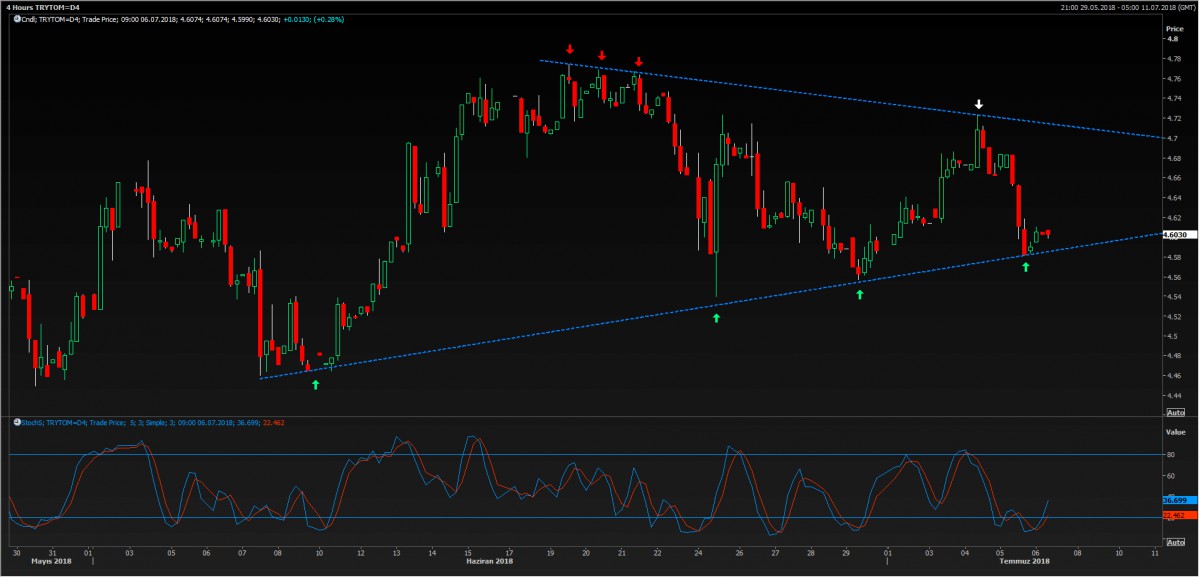The image size is (1200, 578).
Task: Click the Price axis header label
Action: click(1174, 29)
